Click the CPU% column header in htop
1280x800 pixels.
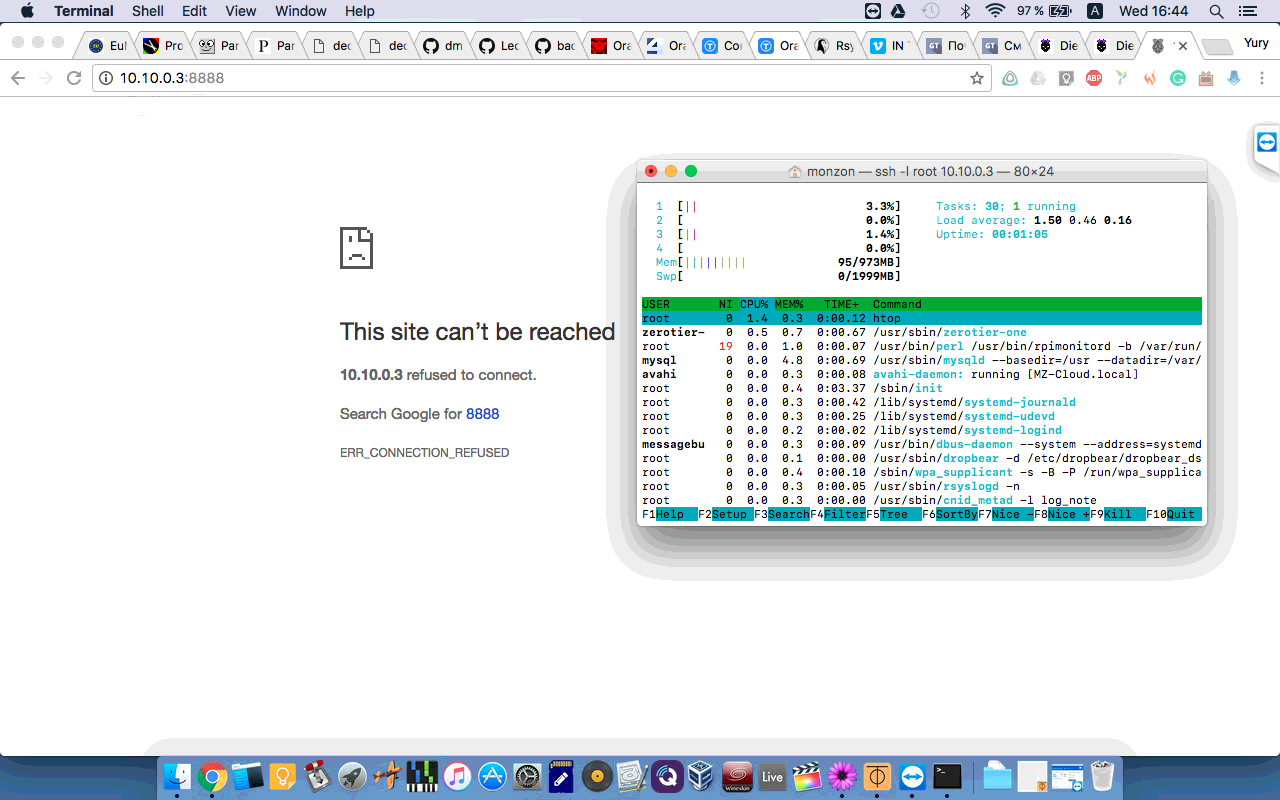(x=754, y=304)
